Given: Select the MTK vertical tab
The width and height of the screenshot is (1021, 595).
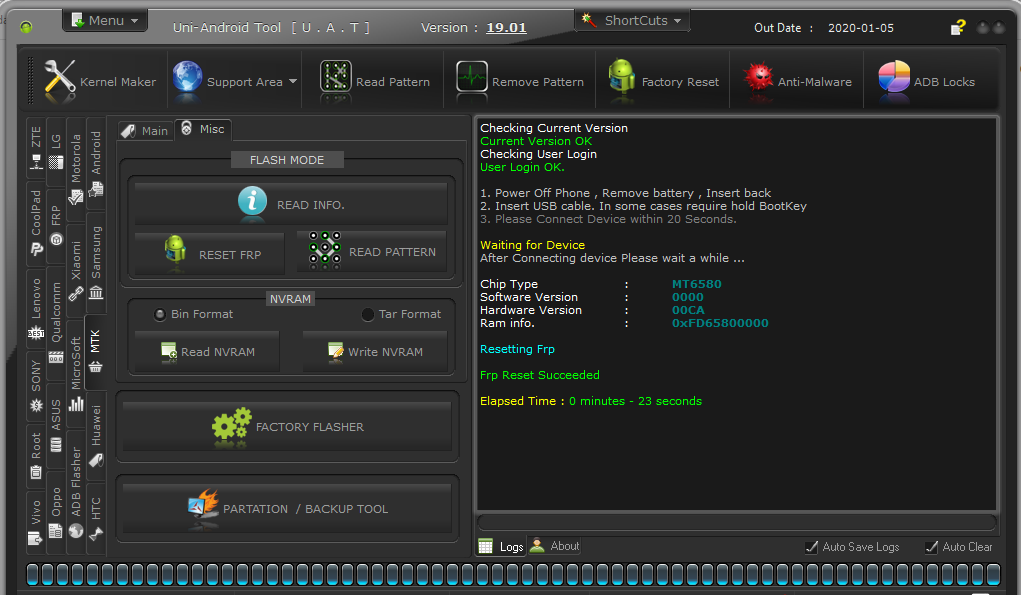Looking at the screenshot, I should 96,351.
